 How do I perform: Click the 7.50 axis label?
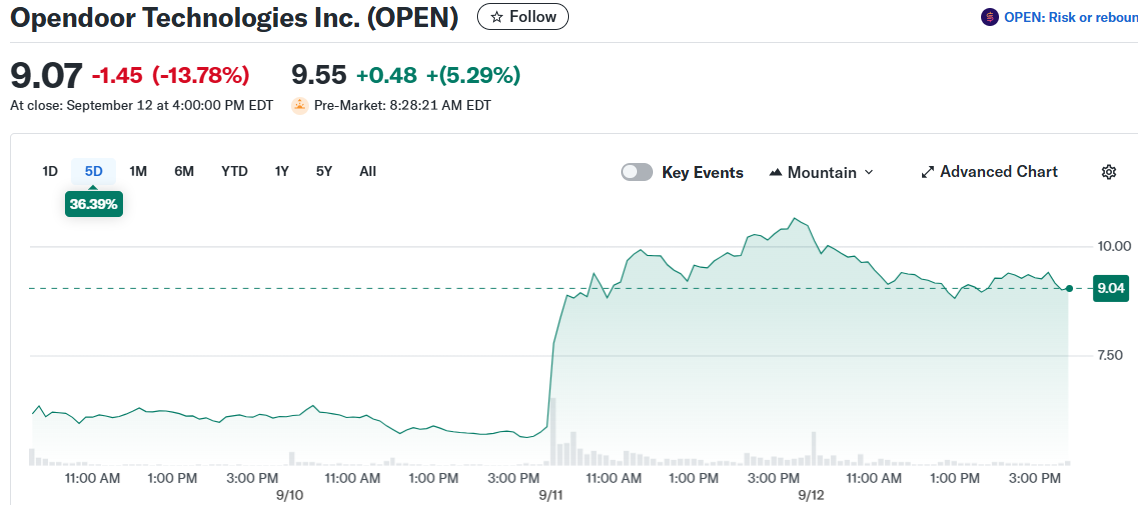(x=1110, y=355)
